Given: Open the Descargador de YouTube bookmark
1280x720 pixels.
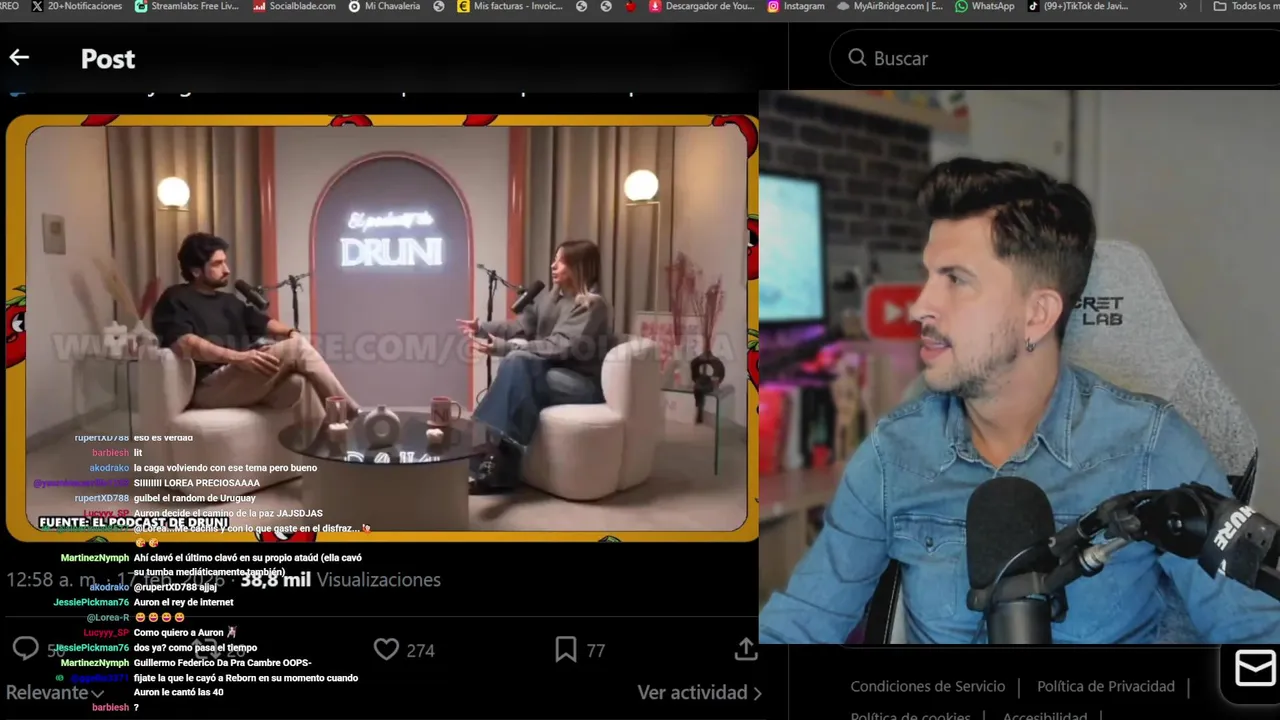Looking at the screenshot, I should click(x=702, y=6).
